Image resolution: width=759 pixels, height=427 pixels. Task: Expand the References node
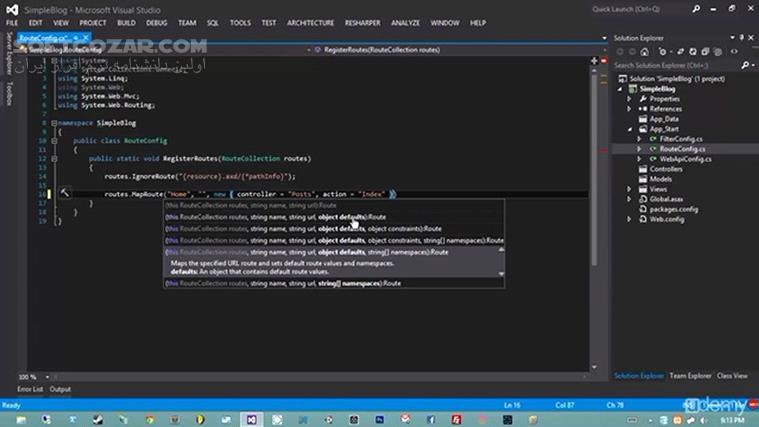(x=629, y=109)
